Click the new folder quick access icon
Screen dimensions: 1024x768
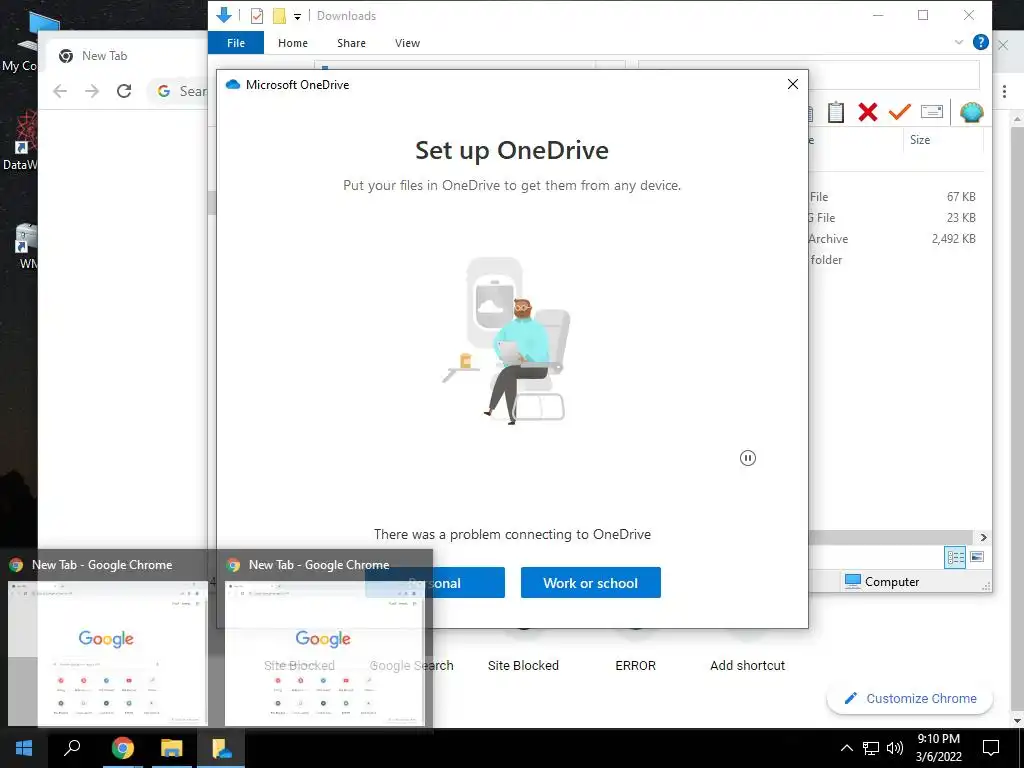[279, 16]
